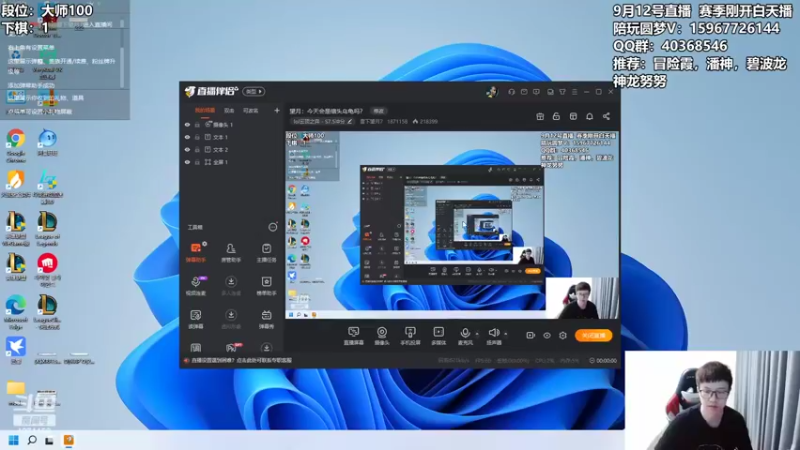Open the settings gear in bottom bar

[x=563, y=335]
